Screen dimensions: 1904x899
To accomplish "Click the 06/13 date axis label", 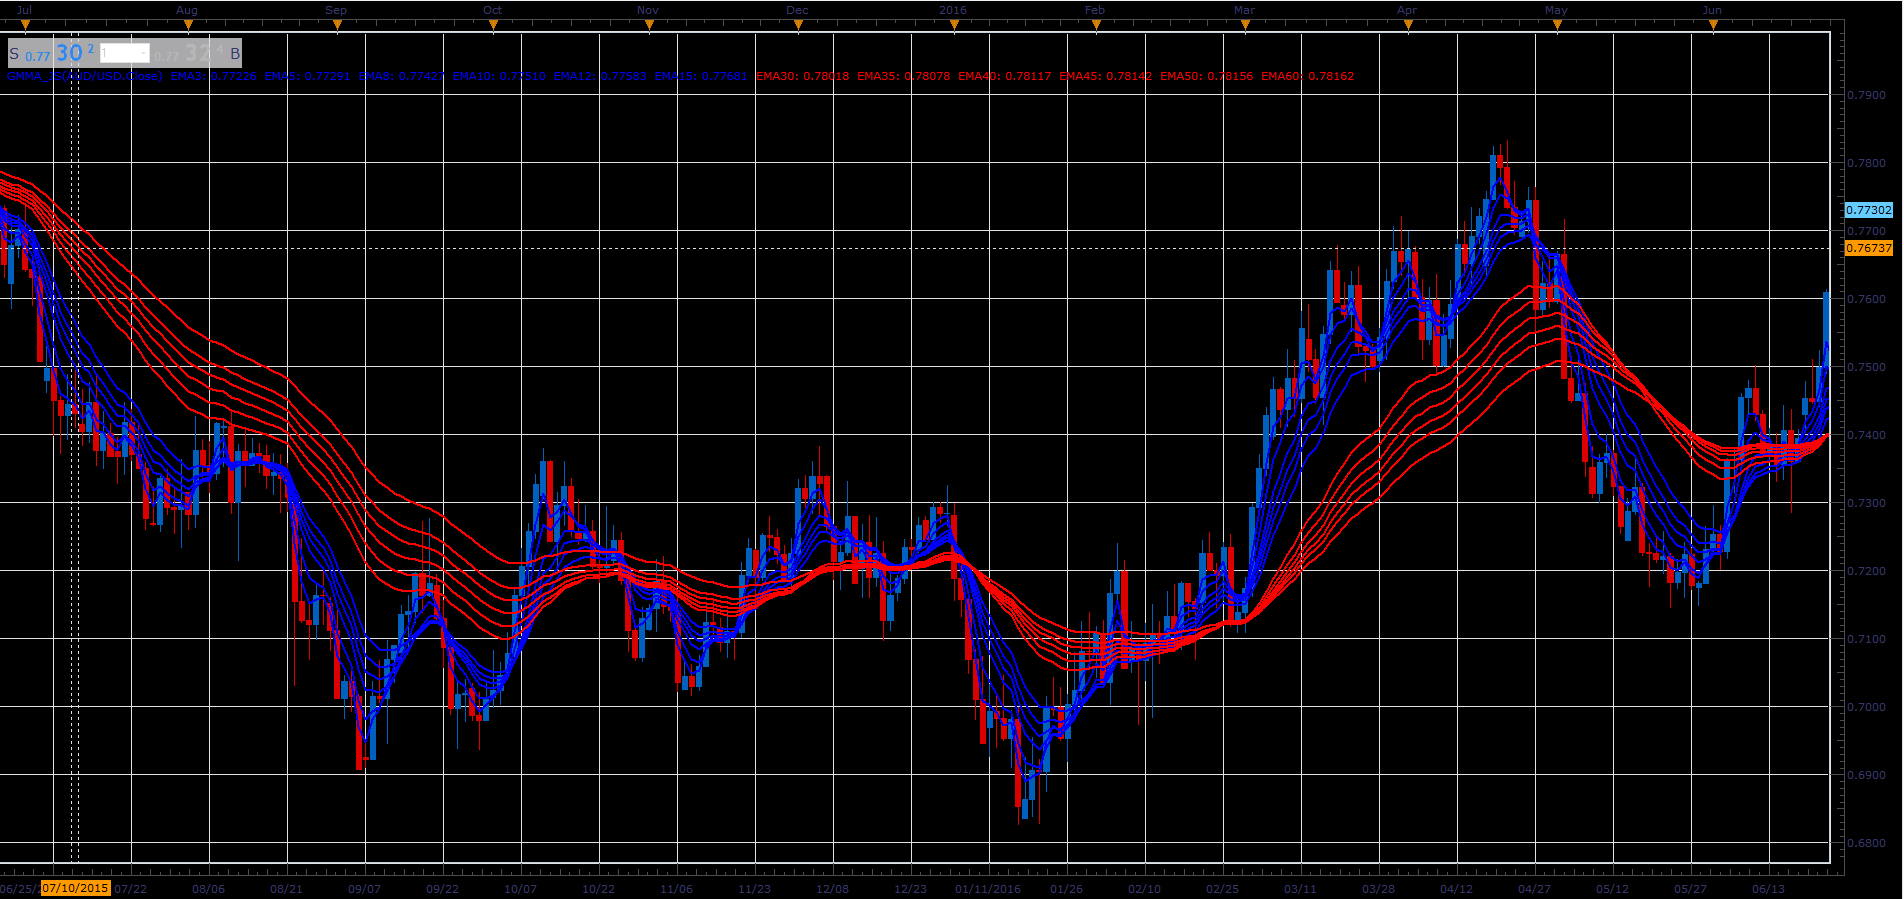I will point(1768,889).
